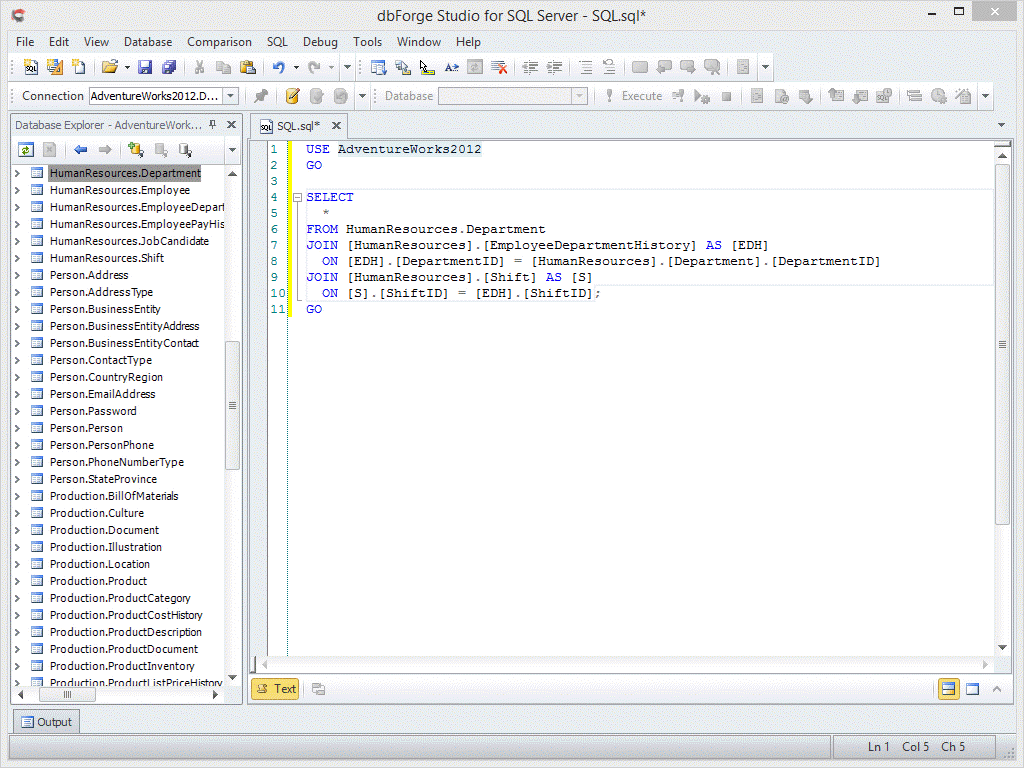Click the Output button at the bottom

pyautogui.click(x=45, y=722)
